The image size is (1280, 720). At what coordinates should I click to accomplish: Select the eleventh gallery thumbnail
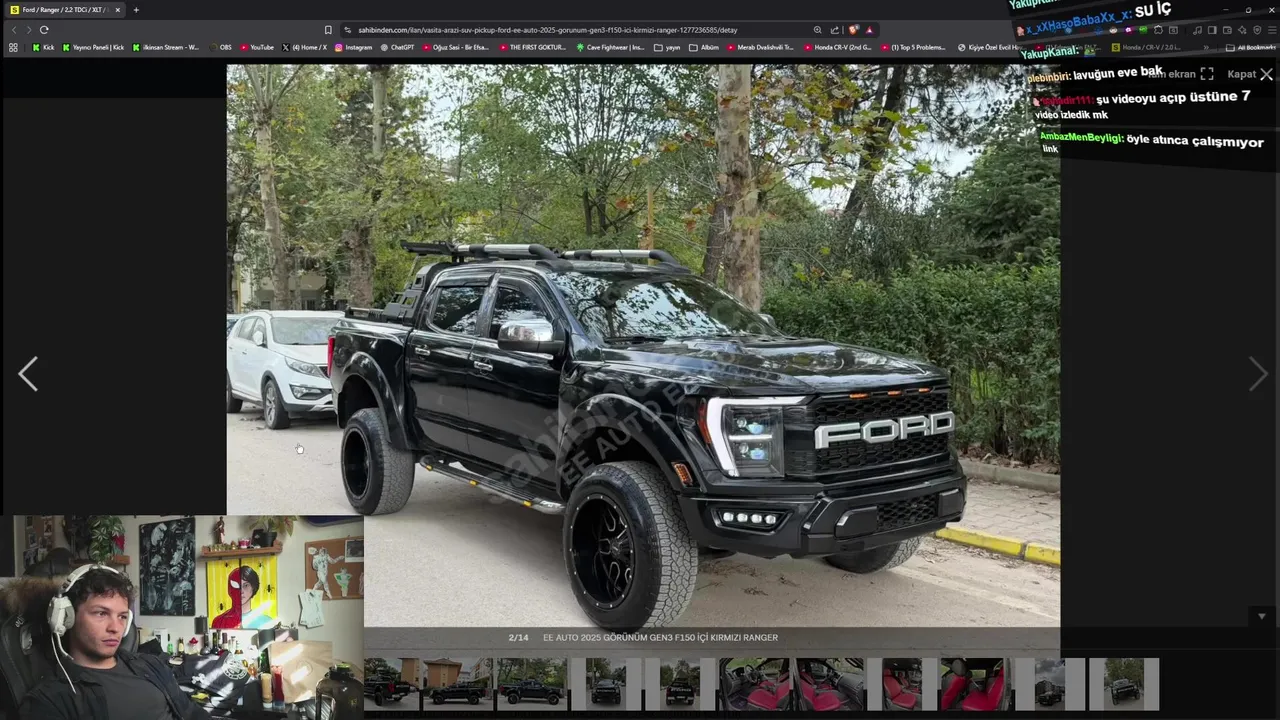pos(1124,684)
